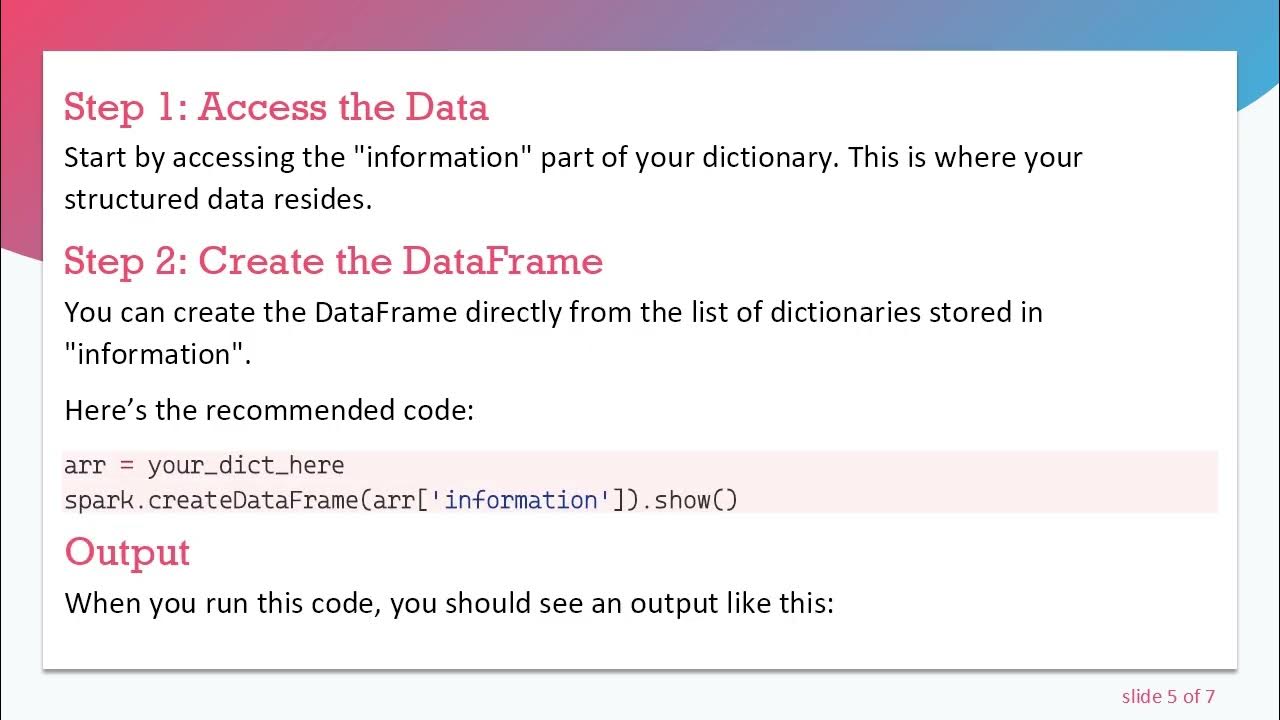Viewport: 1280px width, 720px height.
Task: Click the "Step 2: Create the DataFrame" heading
Action: point(333,261)
